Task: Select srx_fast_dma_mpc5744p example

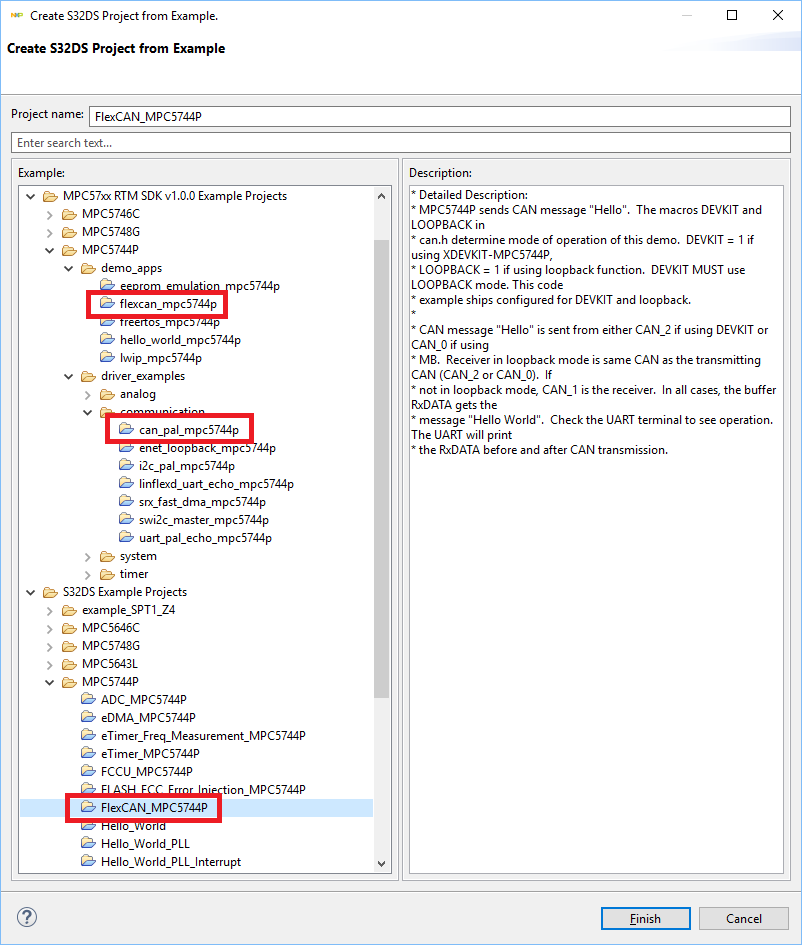Action: coord(202,502)
